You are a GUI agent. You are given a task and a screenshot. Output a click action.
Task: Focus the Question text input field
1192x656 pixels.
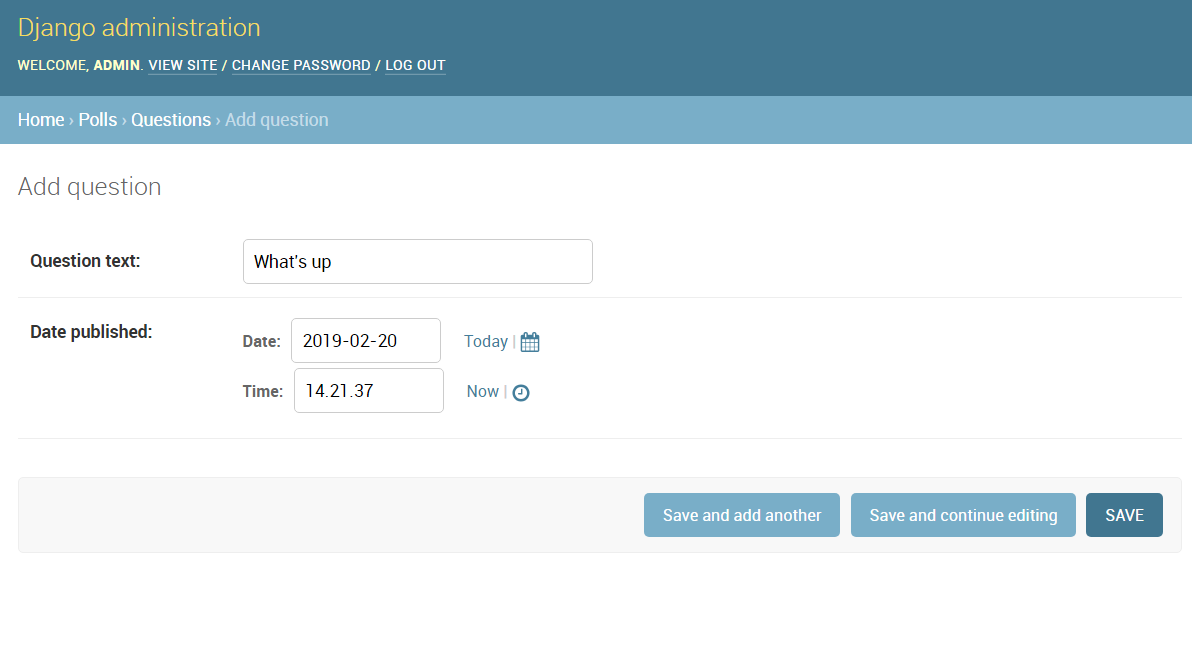(x=417, y=261)
